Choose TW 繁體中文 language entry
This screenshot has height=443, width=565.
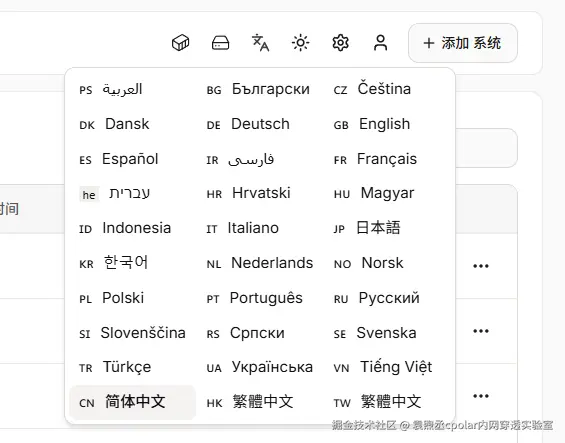pos(389,402)
